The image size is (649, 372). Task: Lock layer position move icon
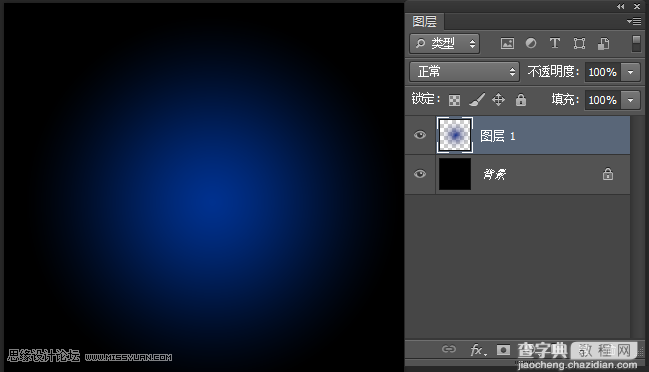pos(498,100)
